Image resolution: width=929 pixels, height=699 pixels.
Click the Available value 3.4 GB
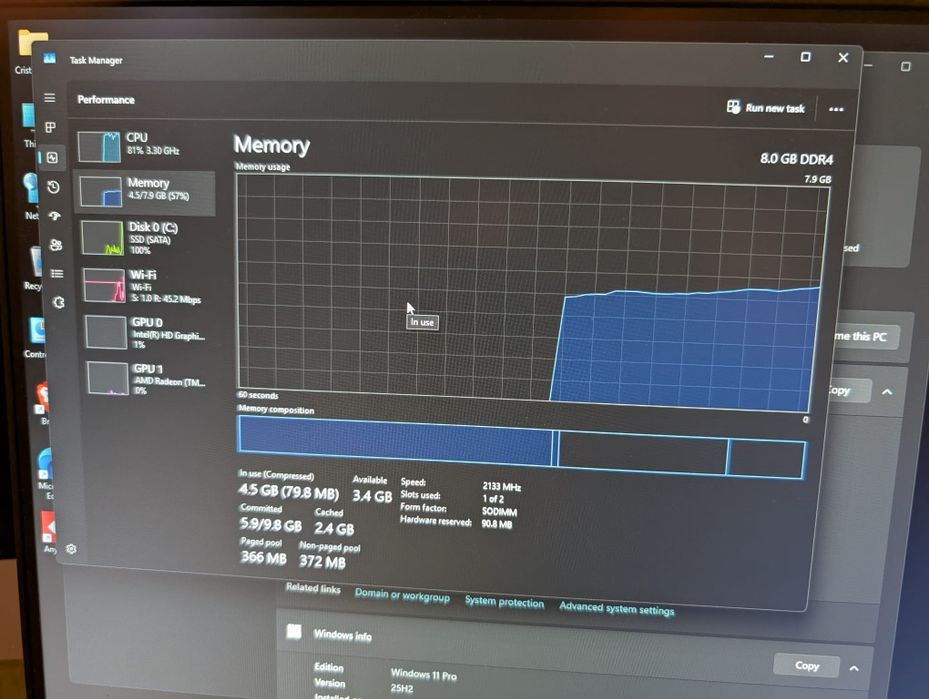[x=372, y=496]
